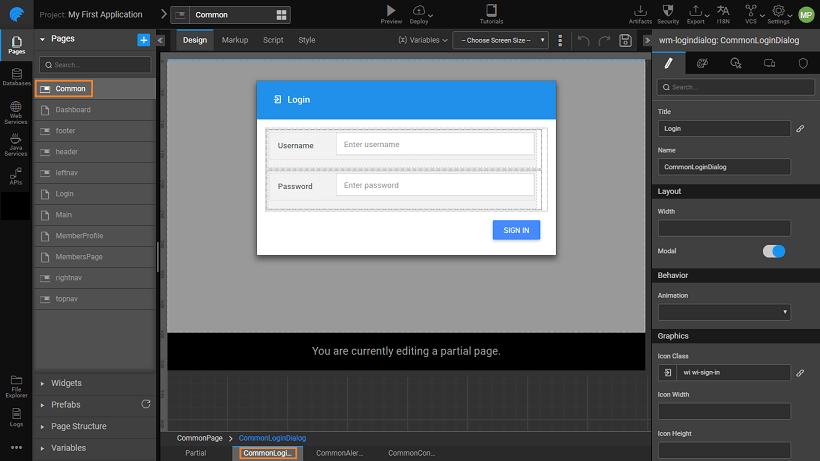Select the Dashboard page in list
Screen dimensions: 820x461
coord(73,110)
